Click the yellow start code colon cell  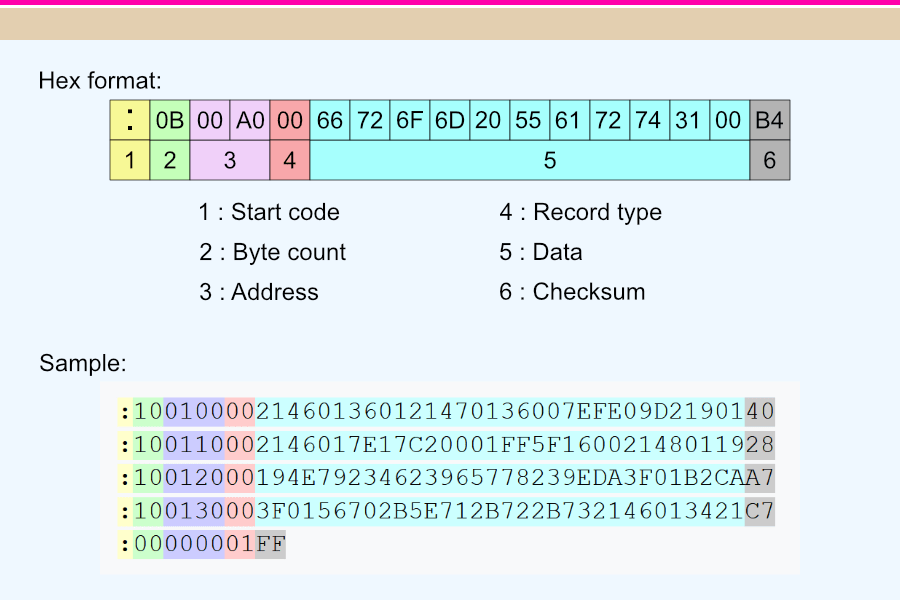click(129, 119)
